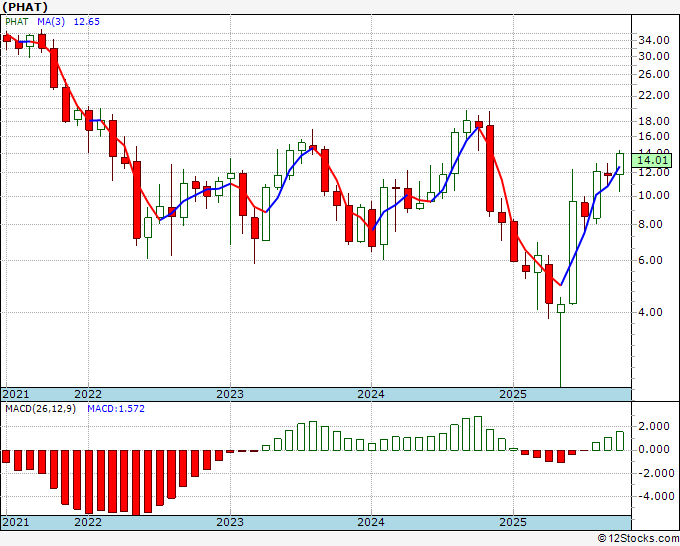Screen dimensions: 680x546
Task: Click the 12.00 price axis label
Action: [x=654, y=172]
